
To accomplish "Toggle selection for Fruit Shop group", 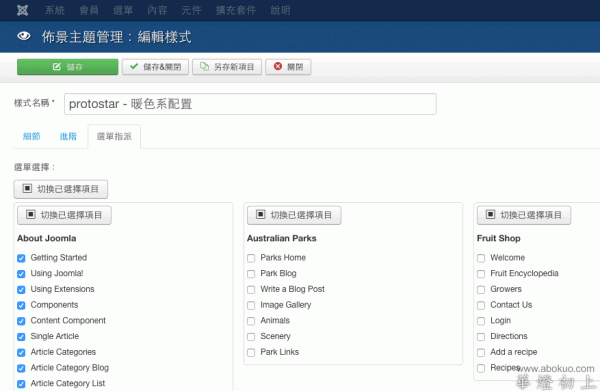I will point(524,215).
